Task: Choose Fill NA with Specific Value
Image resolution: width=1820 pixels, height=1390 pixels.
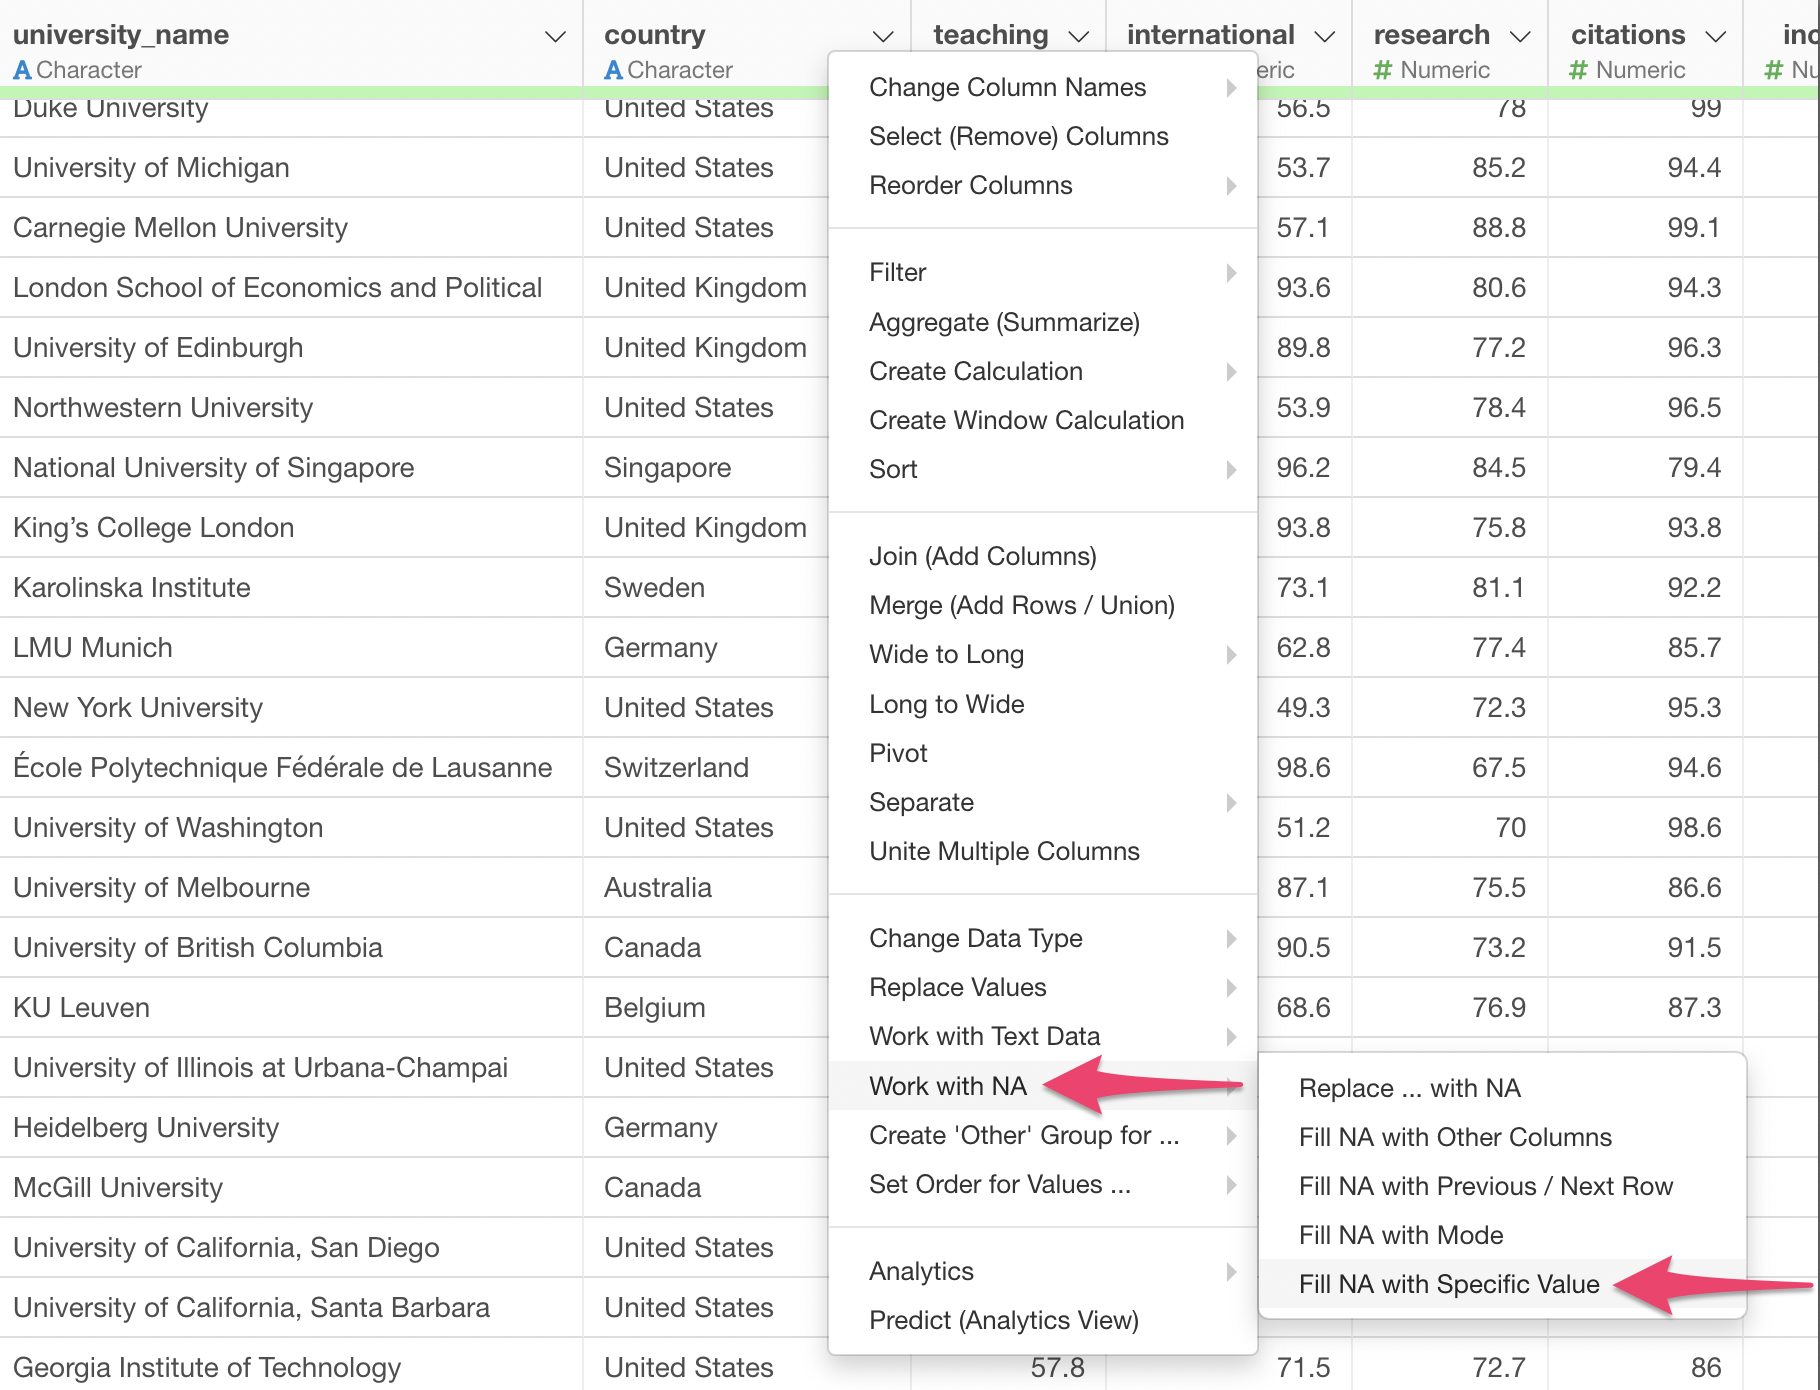Action: coord(1502,1284)
